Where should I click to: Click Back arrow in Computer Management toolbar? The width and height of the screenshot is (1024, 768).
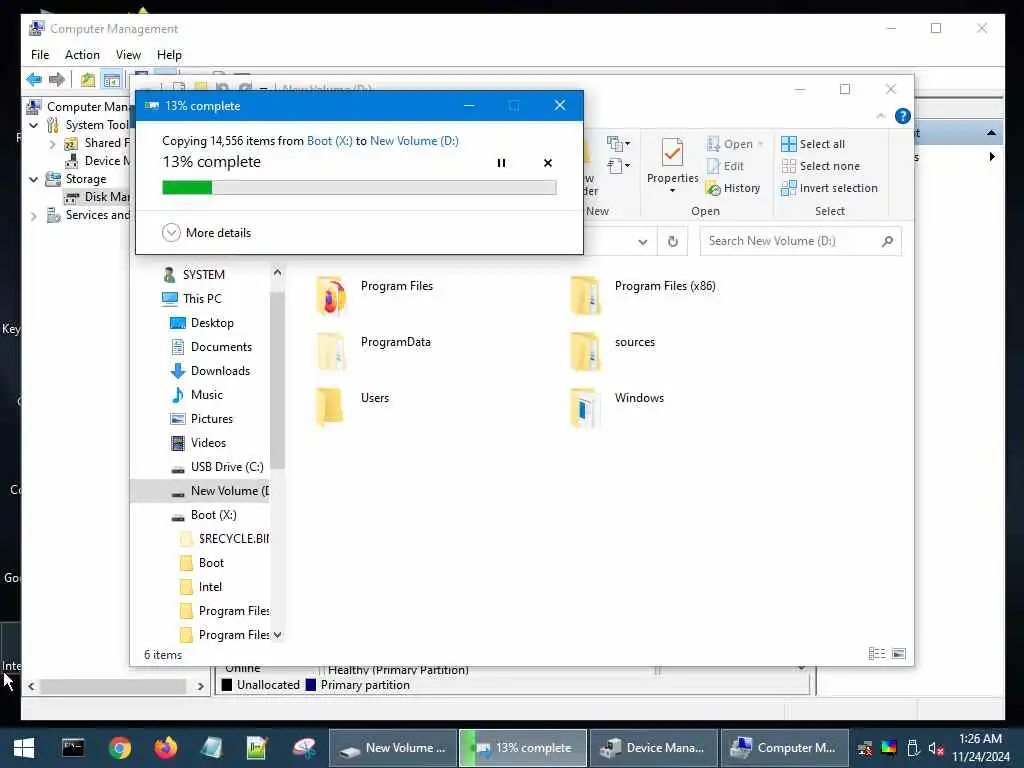tap(34, 80)
